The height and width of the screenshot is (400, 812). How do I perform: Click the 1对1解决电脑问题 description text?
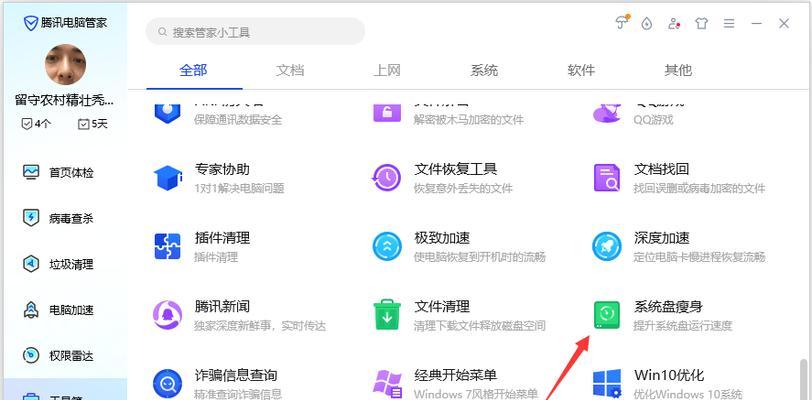[x=239, y=188]
